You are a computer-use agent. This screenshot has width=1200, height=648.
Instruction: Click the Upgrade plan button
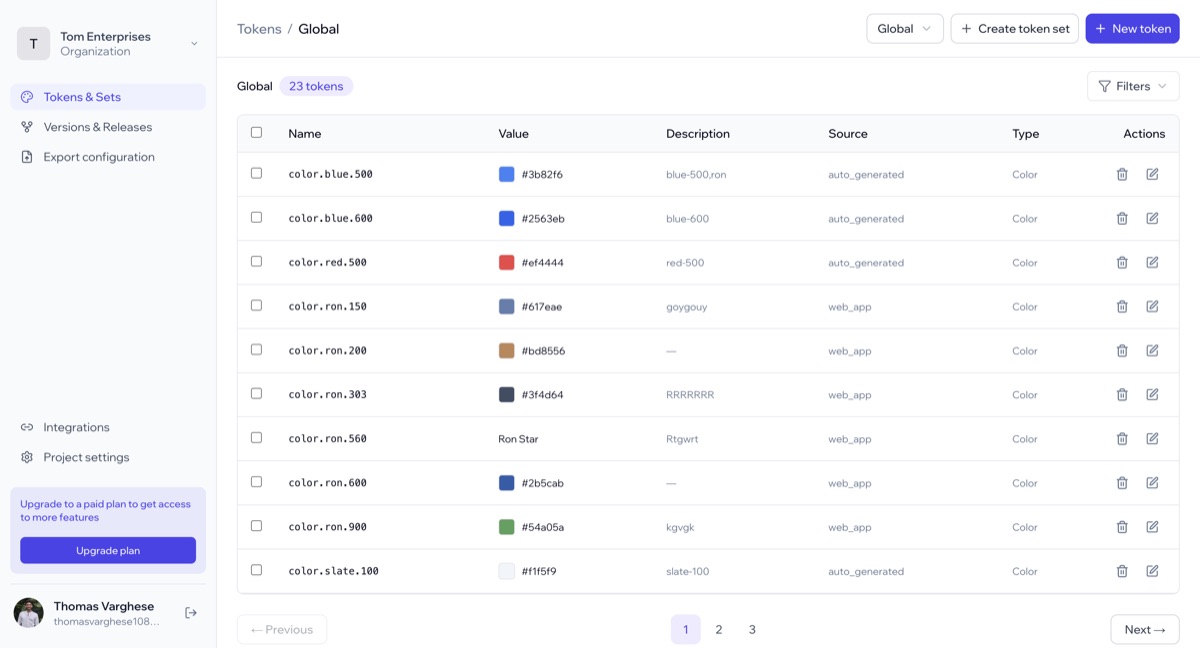[108, 550]
